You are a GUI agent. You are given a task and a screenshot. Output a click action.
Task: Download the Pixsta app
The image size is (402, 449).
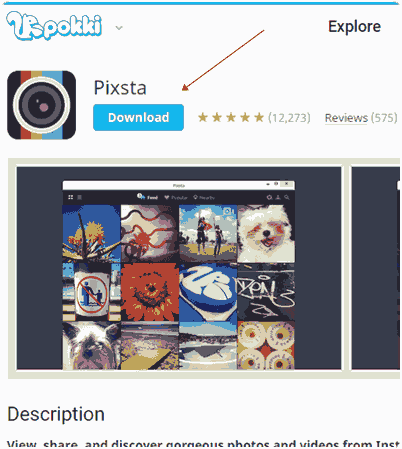click(x=138, y=117)
